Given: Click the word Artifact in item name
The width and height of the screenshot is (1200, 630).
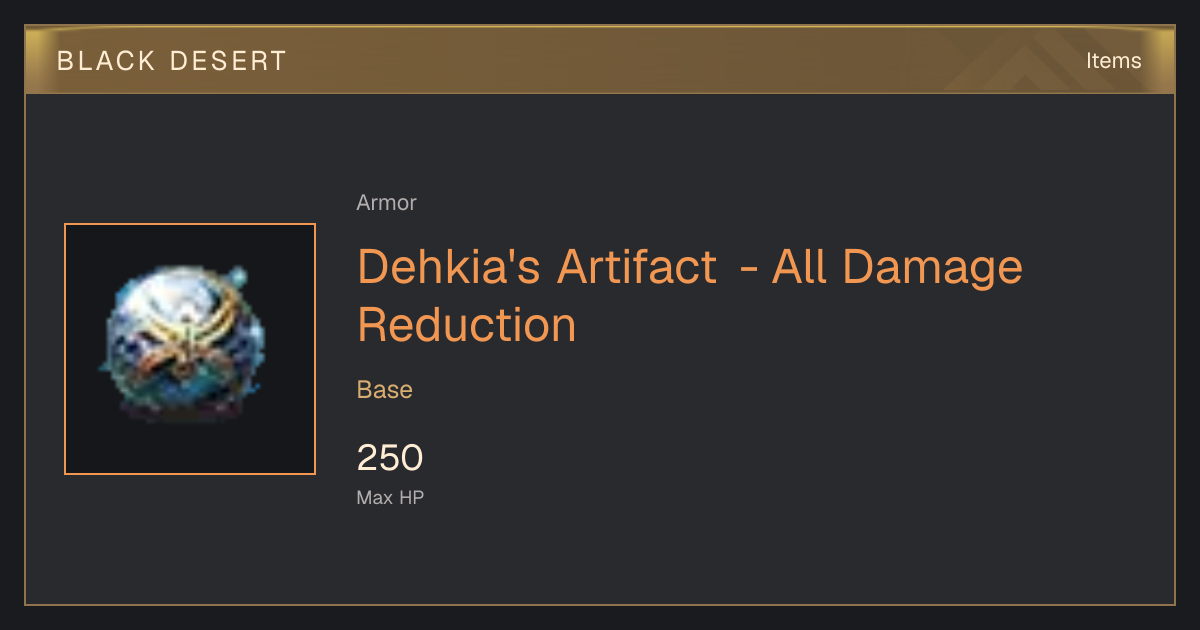Looking at the screenshot, I should click(637, 266).
